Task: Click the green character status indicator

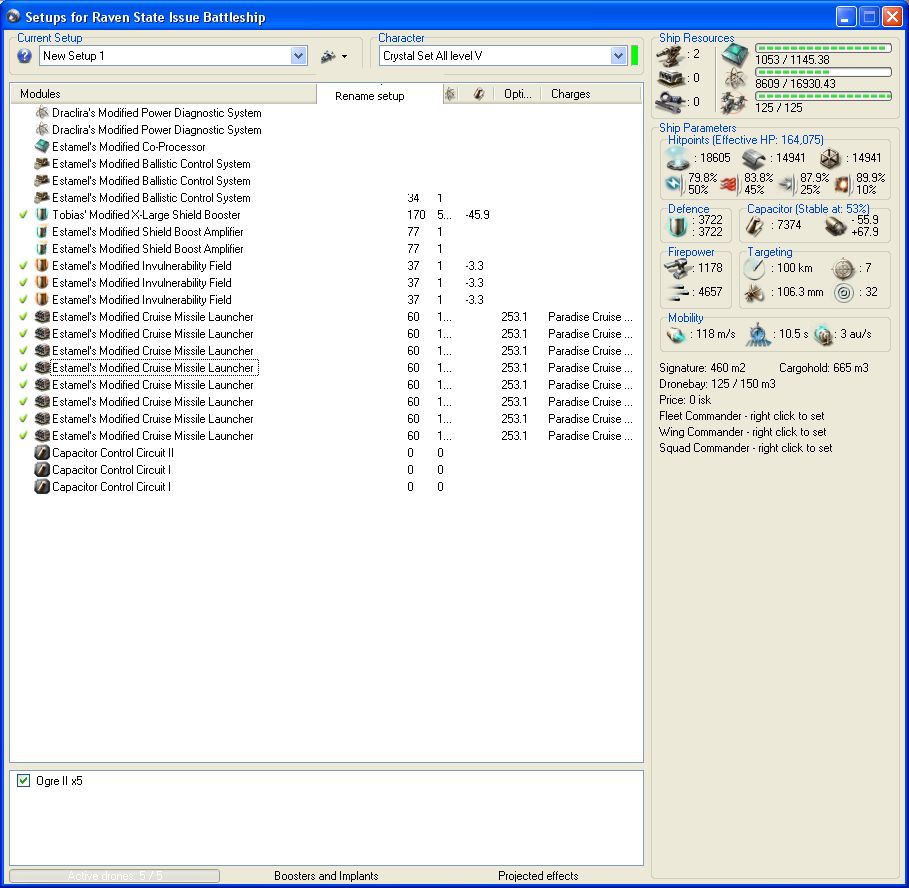Action: (635, 56)
